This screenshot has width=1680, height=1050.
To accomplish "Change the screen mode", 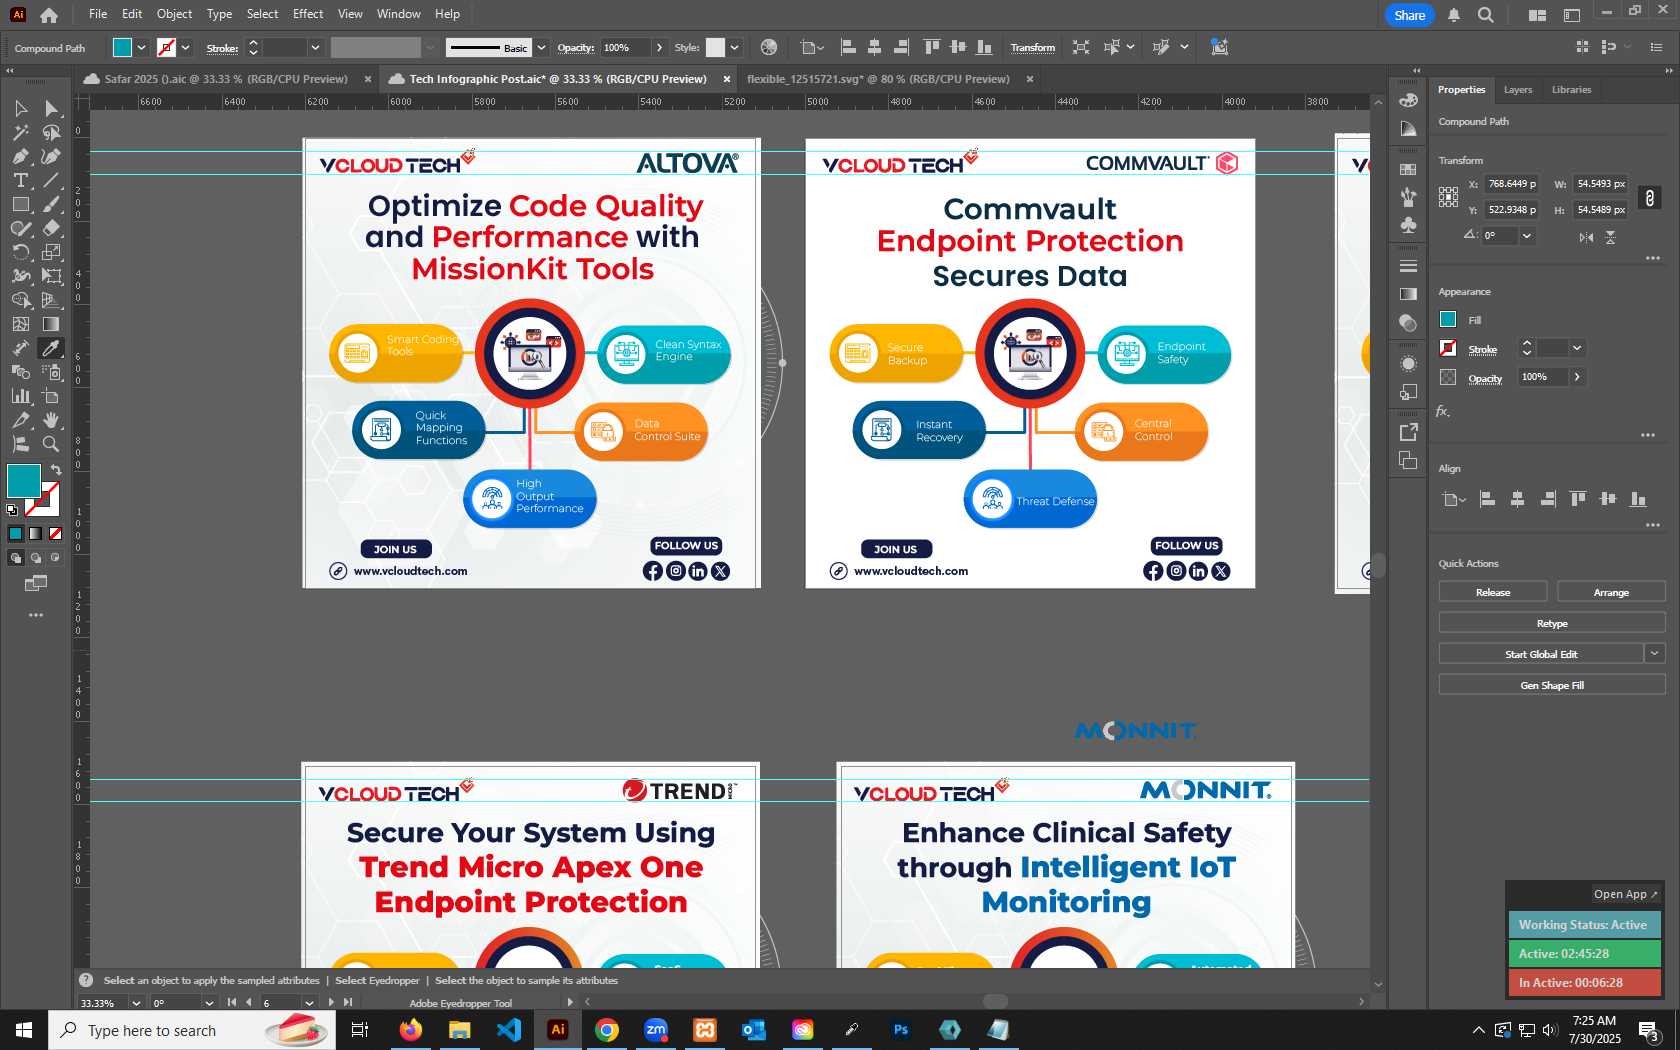I will click(x=36, y=583).
